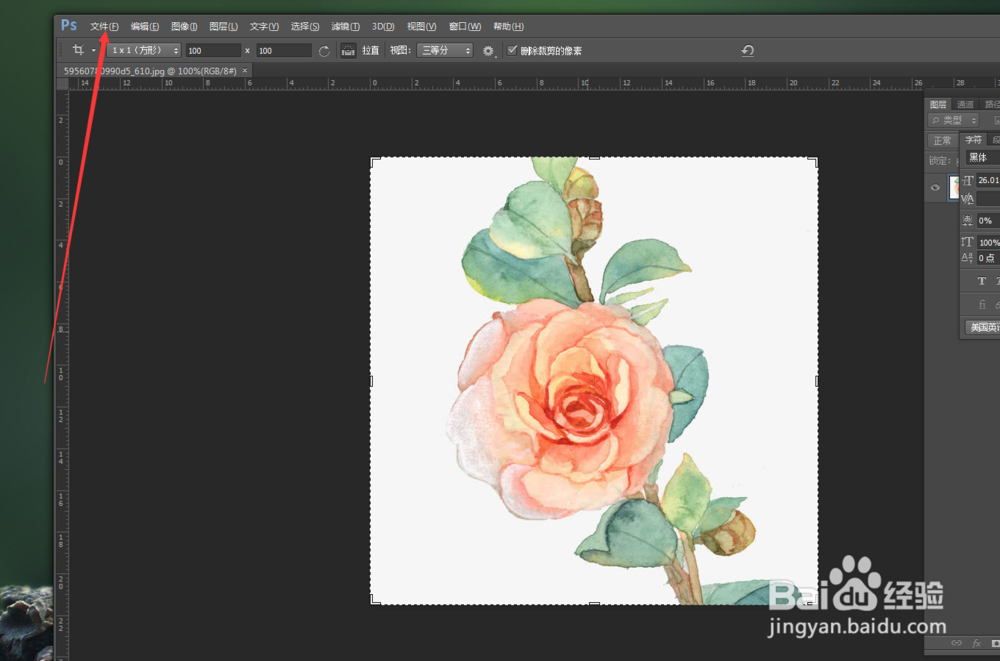The image size is (1000, 661).
Task: Click the ruler origin corner box
Action: click(62, 84)
